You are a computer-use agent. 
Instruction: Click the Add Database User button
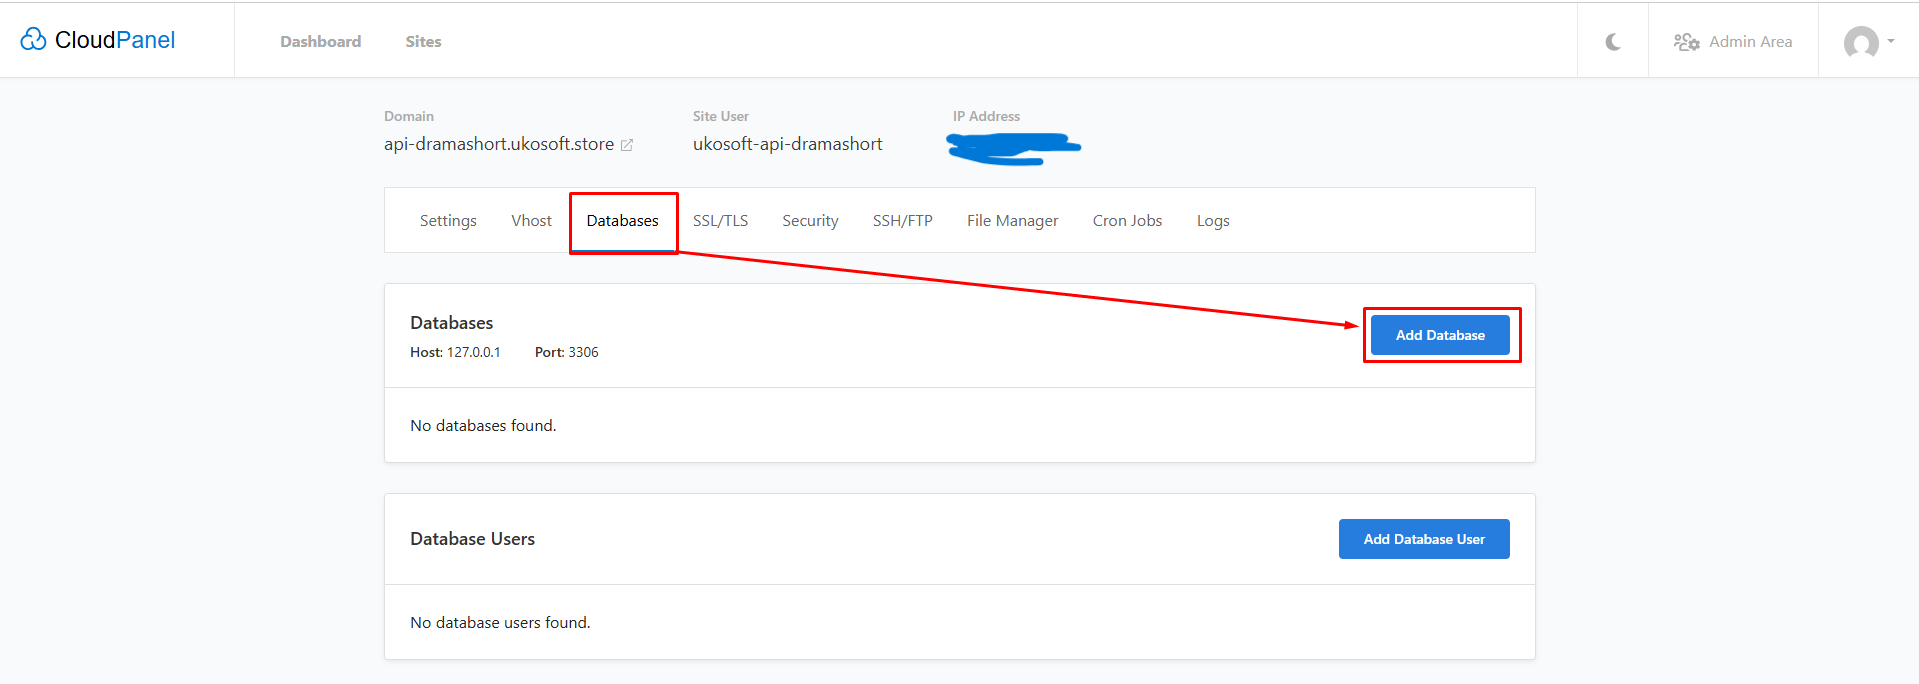tap(1424, 539)
